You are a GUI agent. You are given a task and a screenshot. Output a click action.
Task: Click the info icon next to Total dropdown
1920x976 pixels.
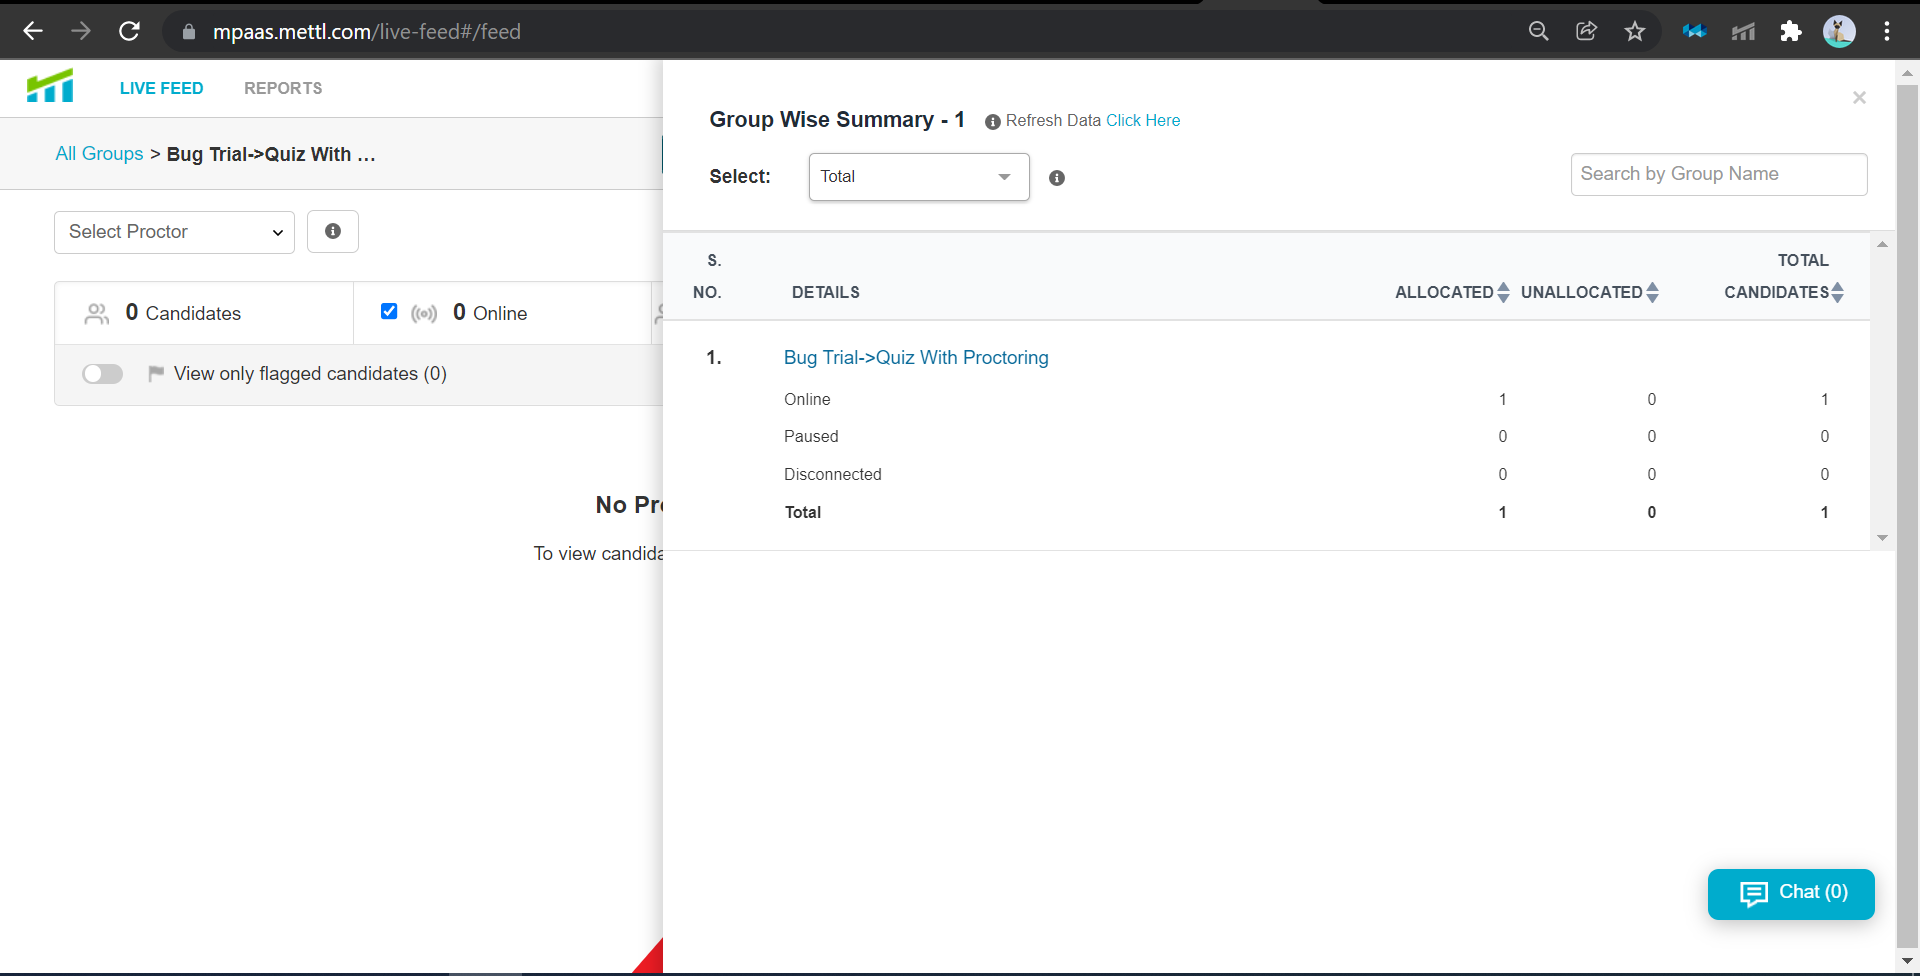[1057, 178]
